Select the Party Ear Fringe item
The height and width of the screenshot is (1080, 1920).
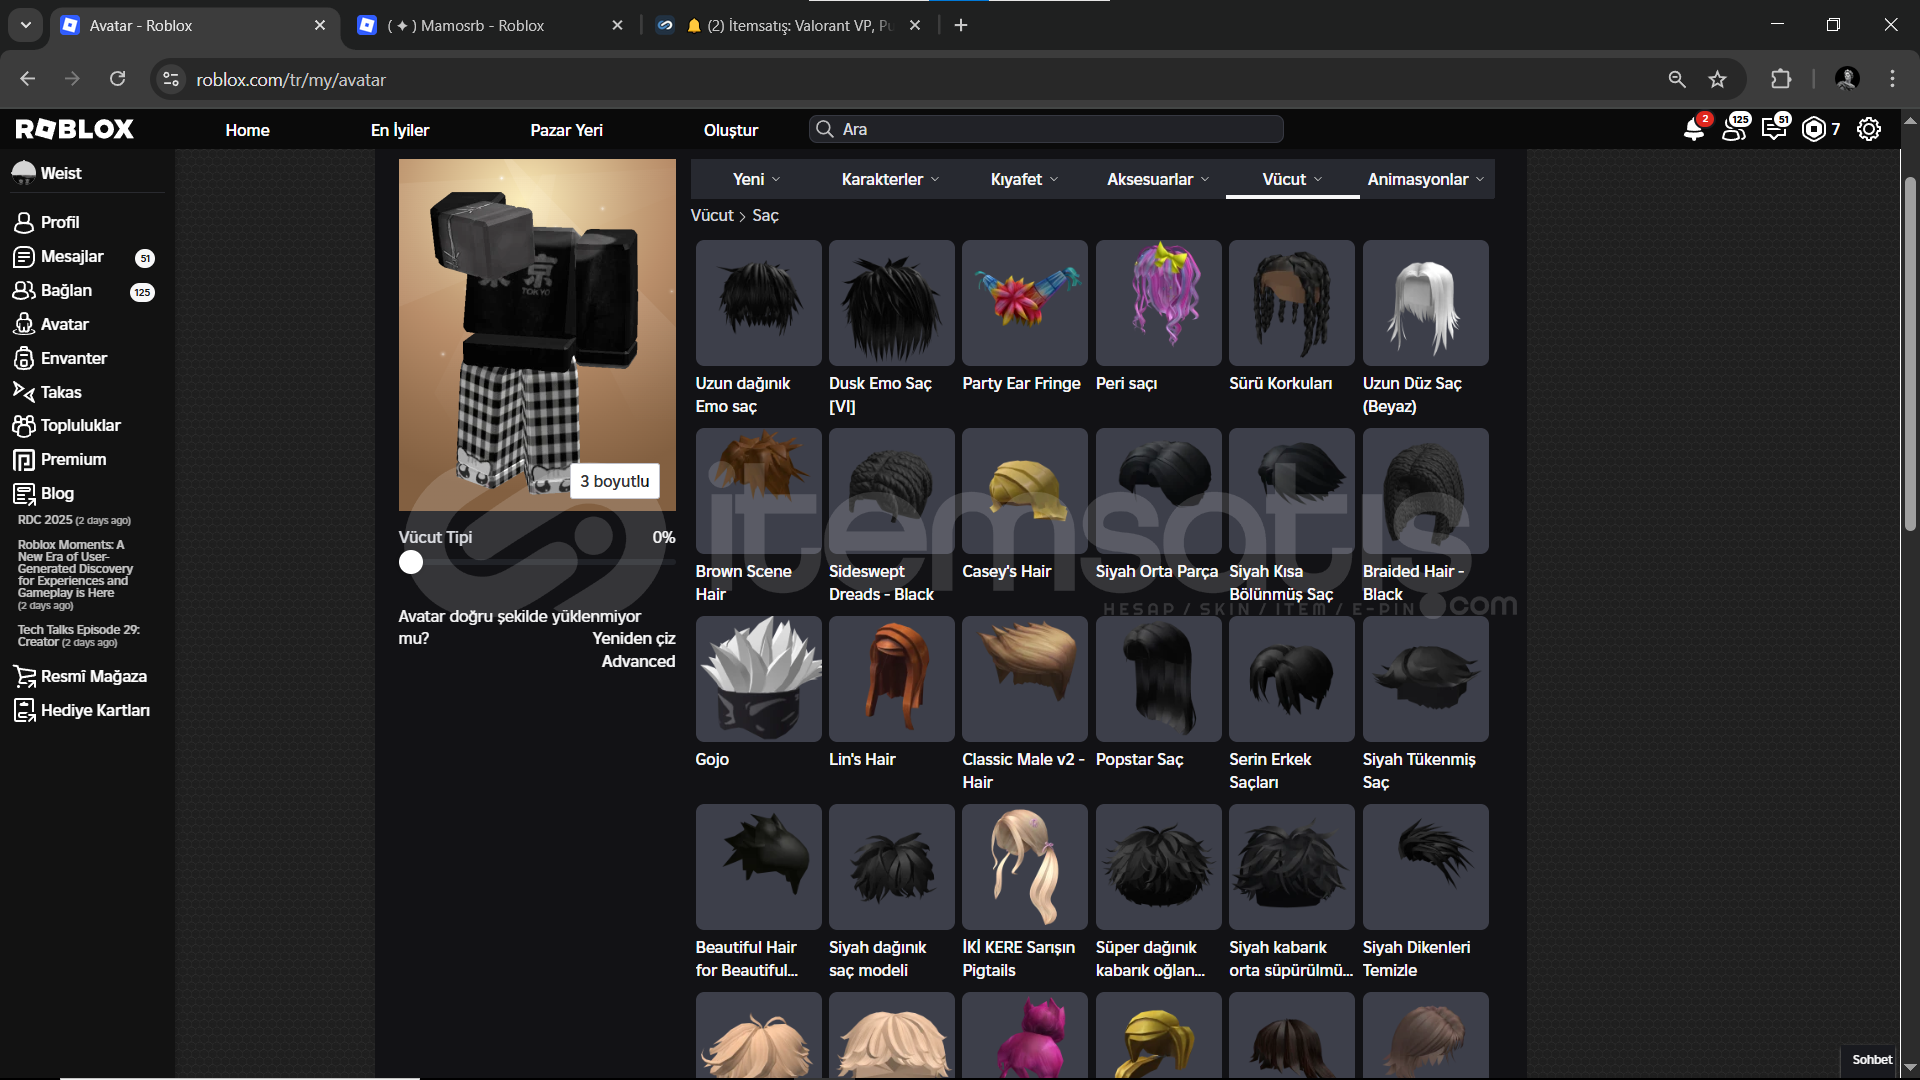[x=1024, y=303]
